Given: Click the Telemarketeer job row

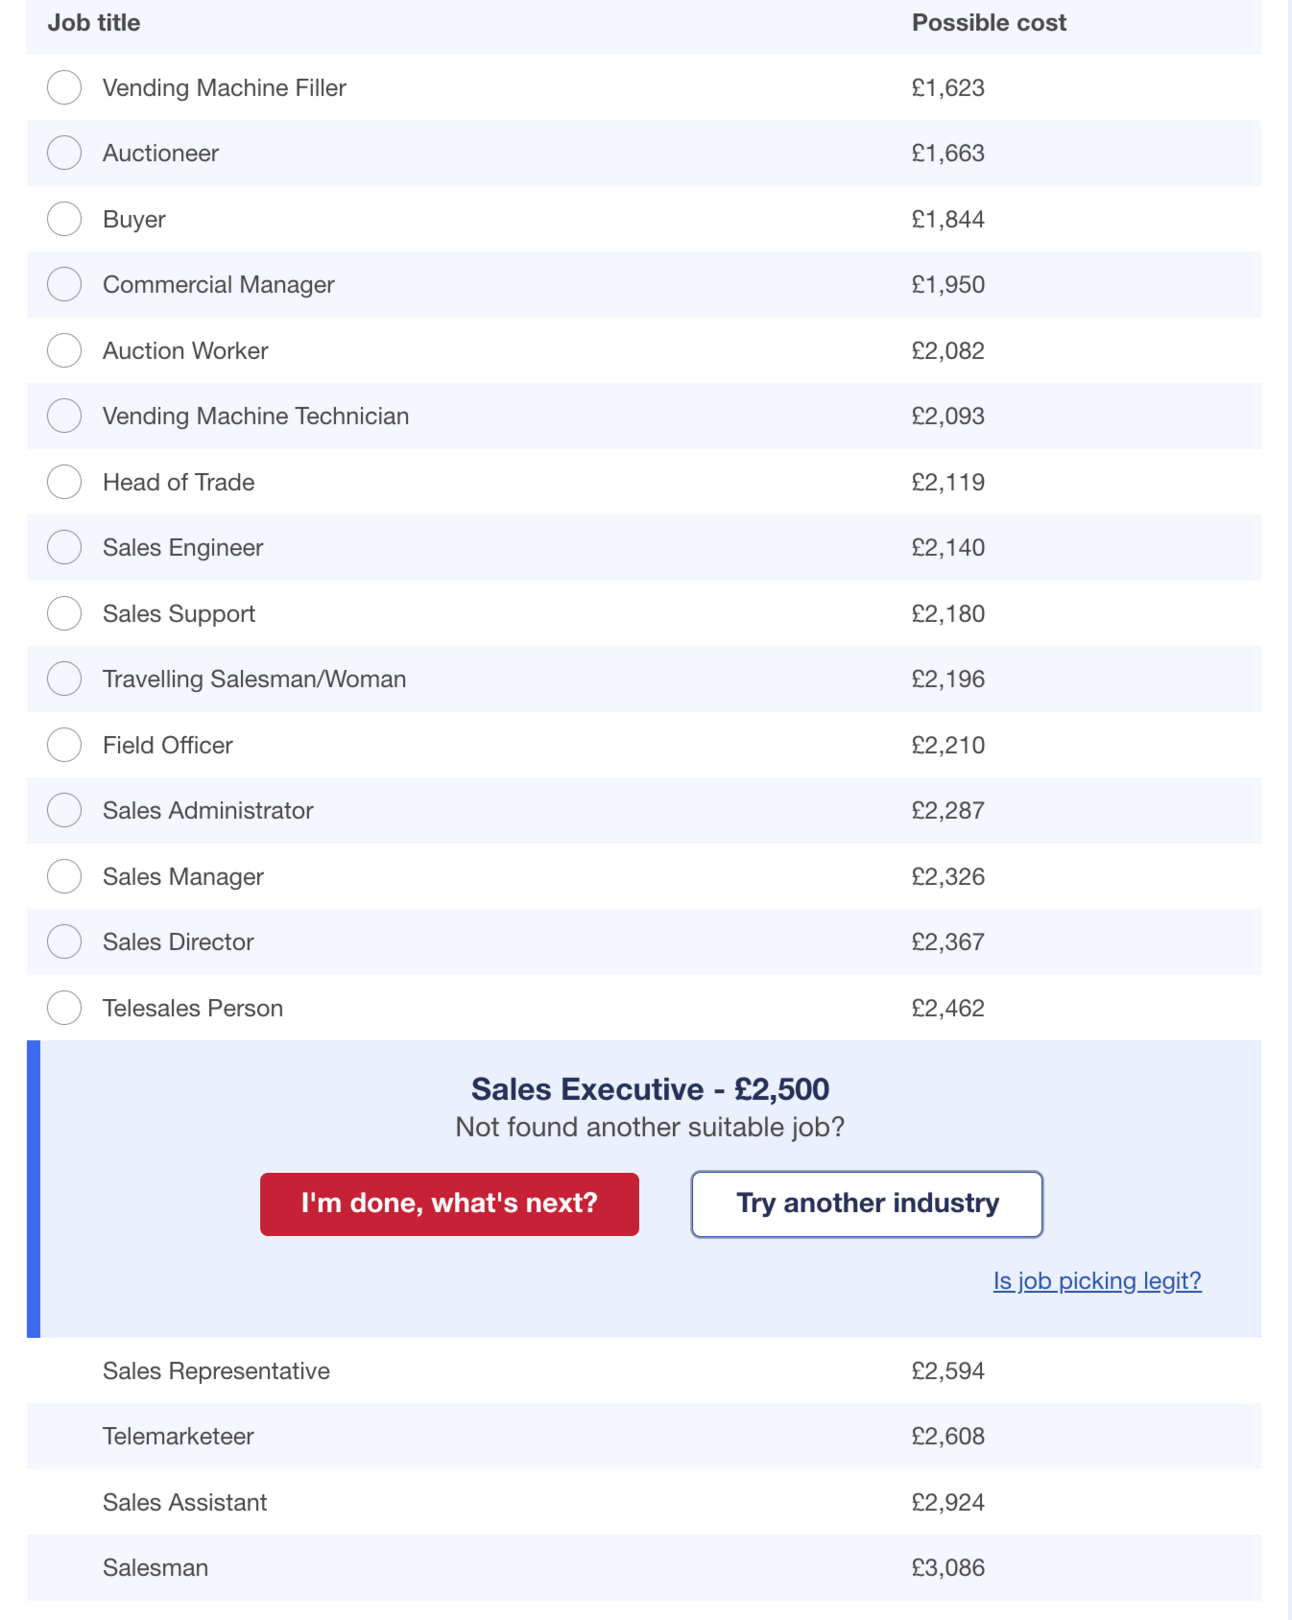Looking at the screenshot, I should coord(644,1437).
